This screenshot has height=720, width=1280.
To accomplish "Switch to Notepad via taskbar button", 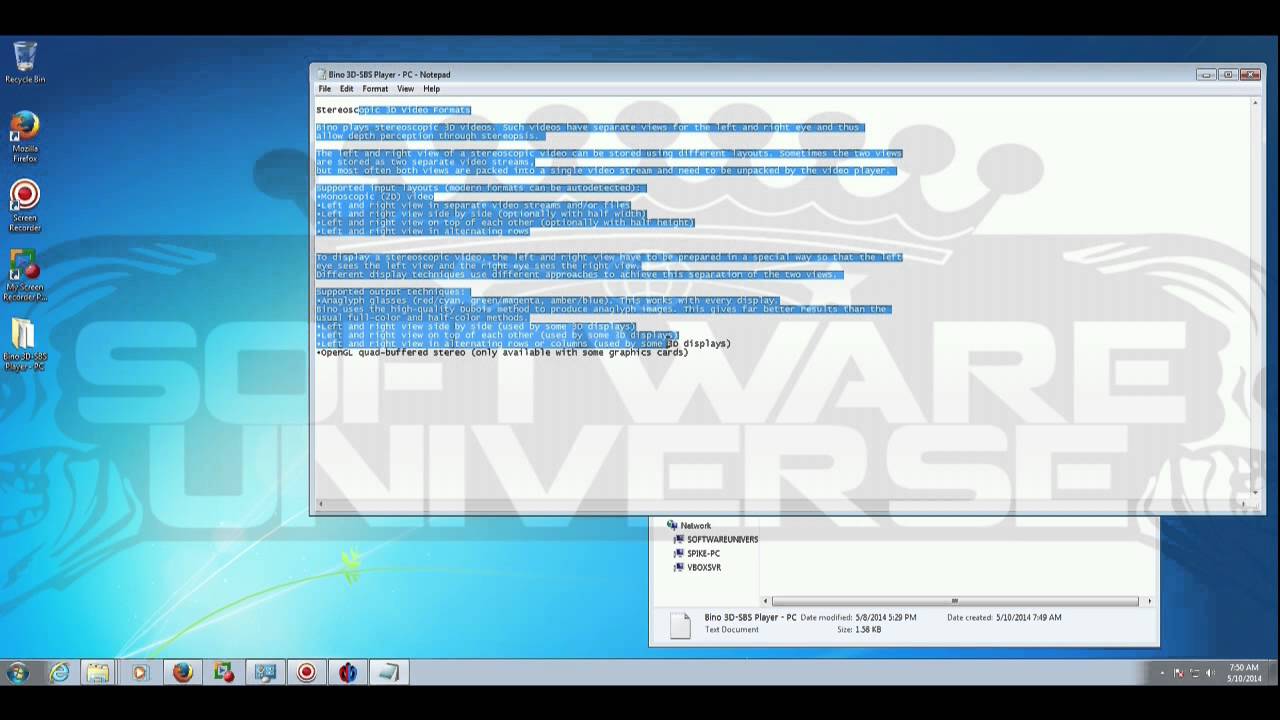I will tap(389, 673).
